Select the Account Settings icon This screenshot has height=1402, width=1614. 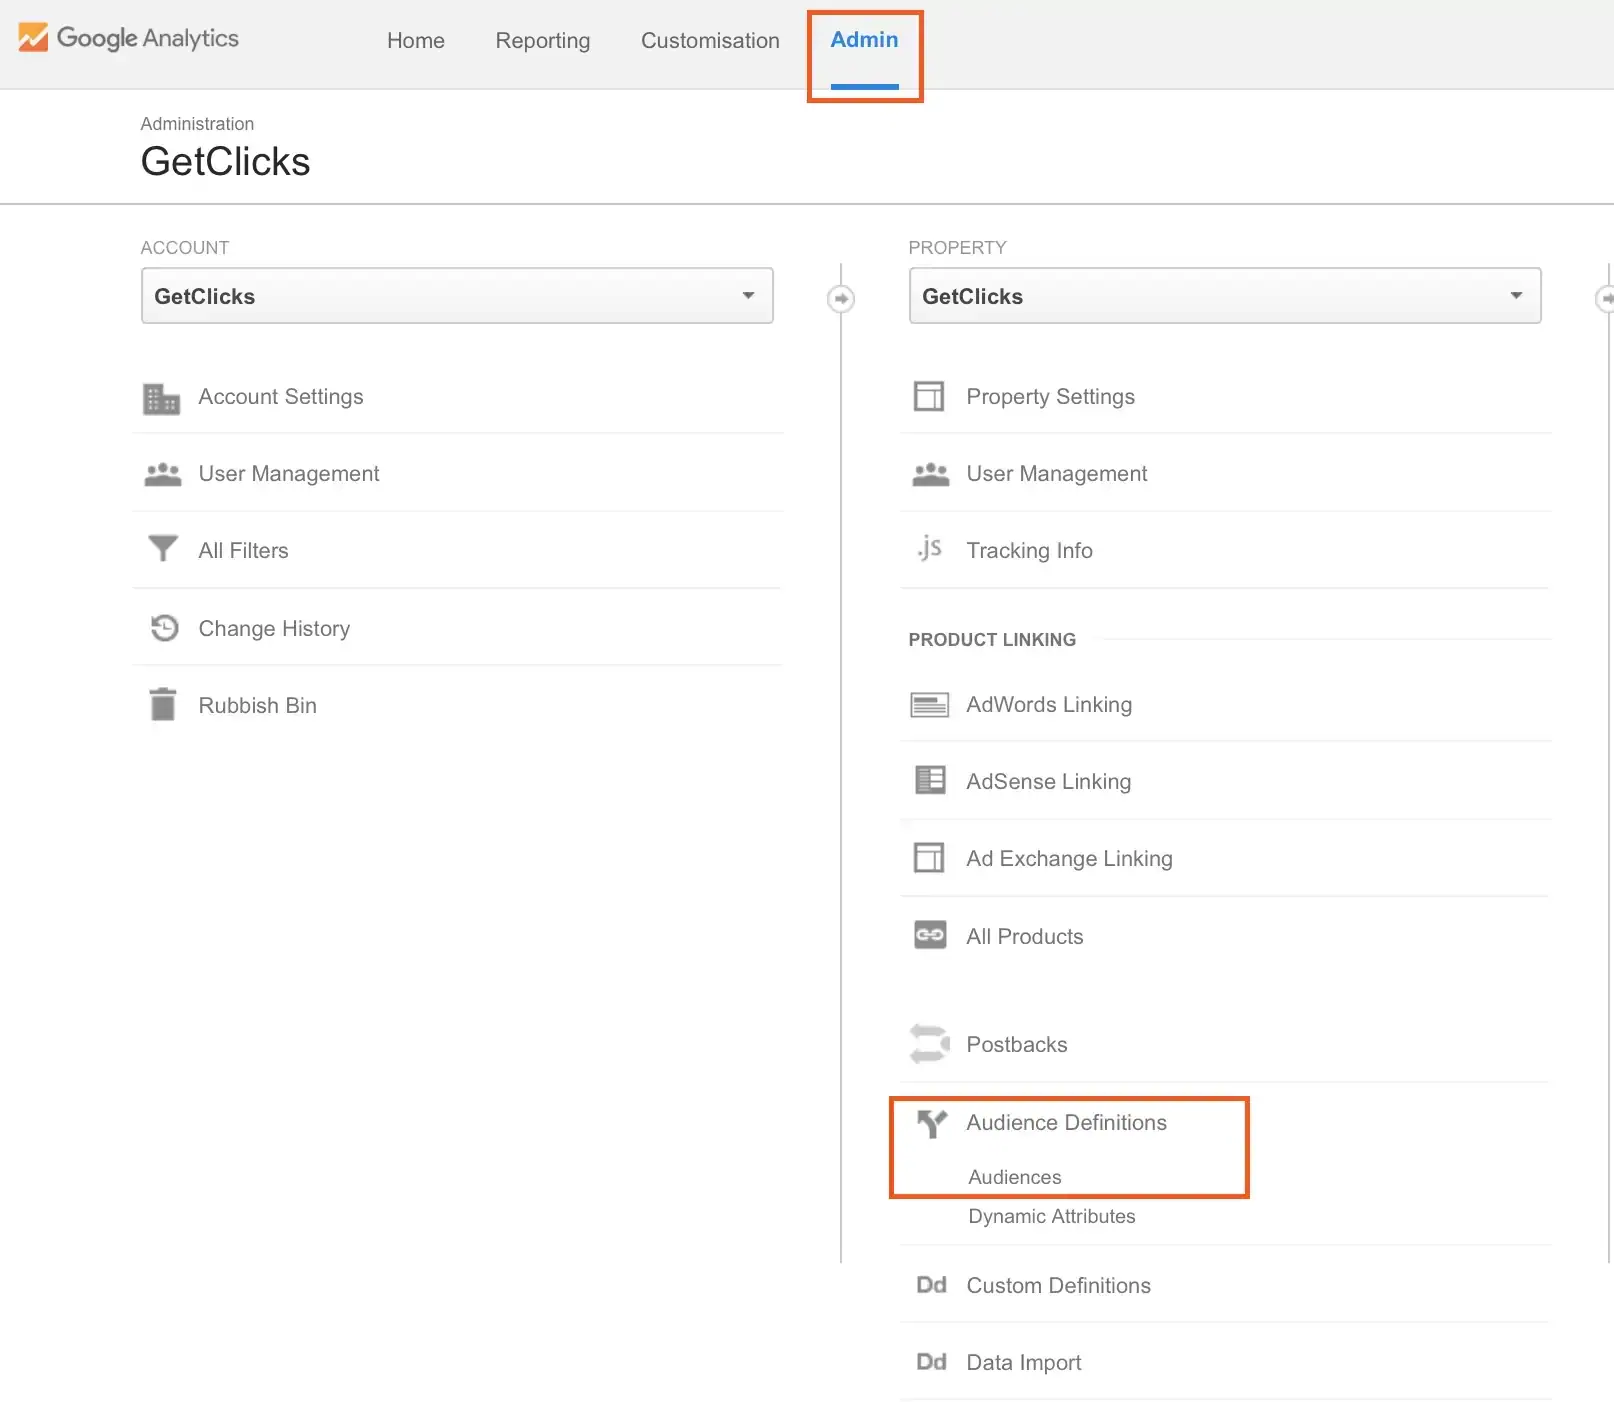[162, 397]
